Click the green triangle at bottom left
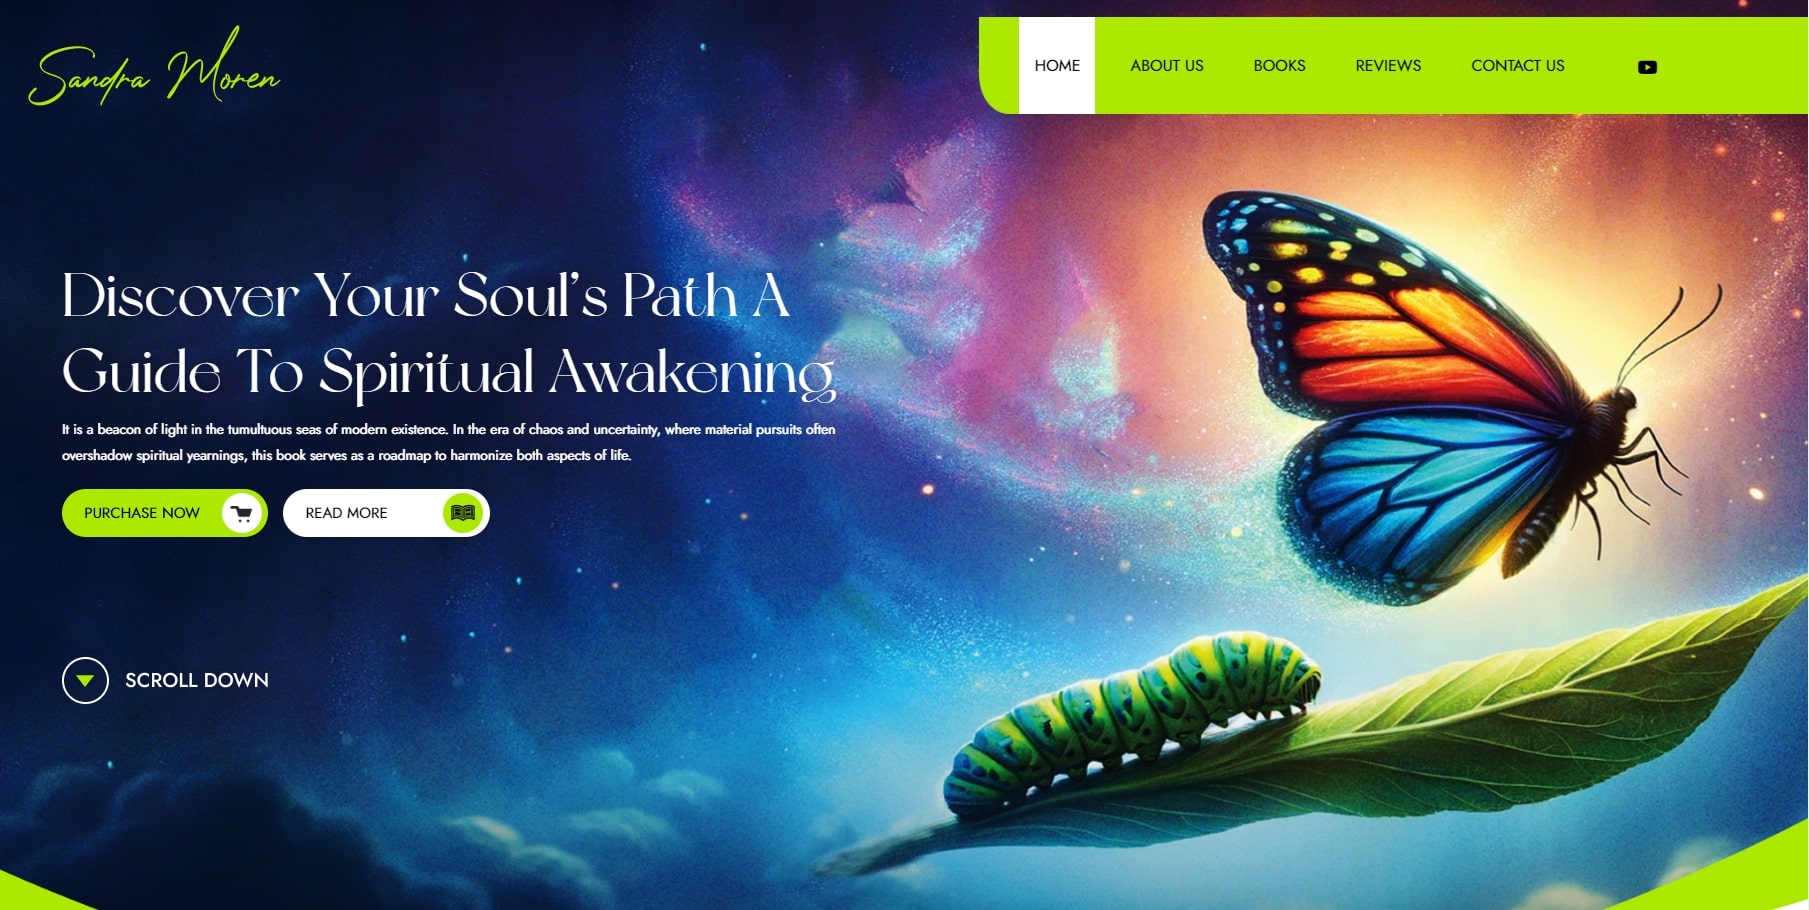 (40, 893)
